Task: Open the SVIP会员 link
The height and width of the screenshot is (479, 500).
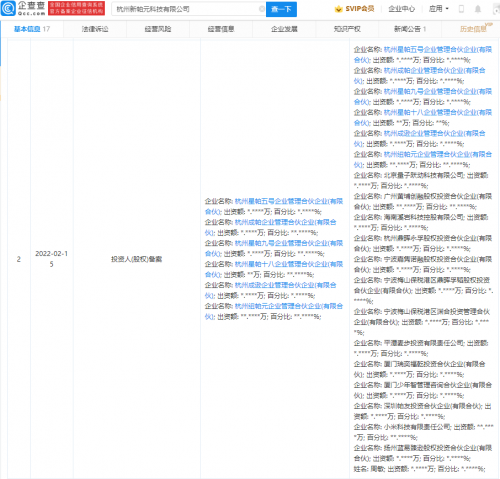Action: [x=359, y=9]
